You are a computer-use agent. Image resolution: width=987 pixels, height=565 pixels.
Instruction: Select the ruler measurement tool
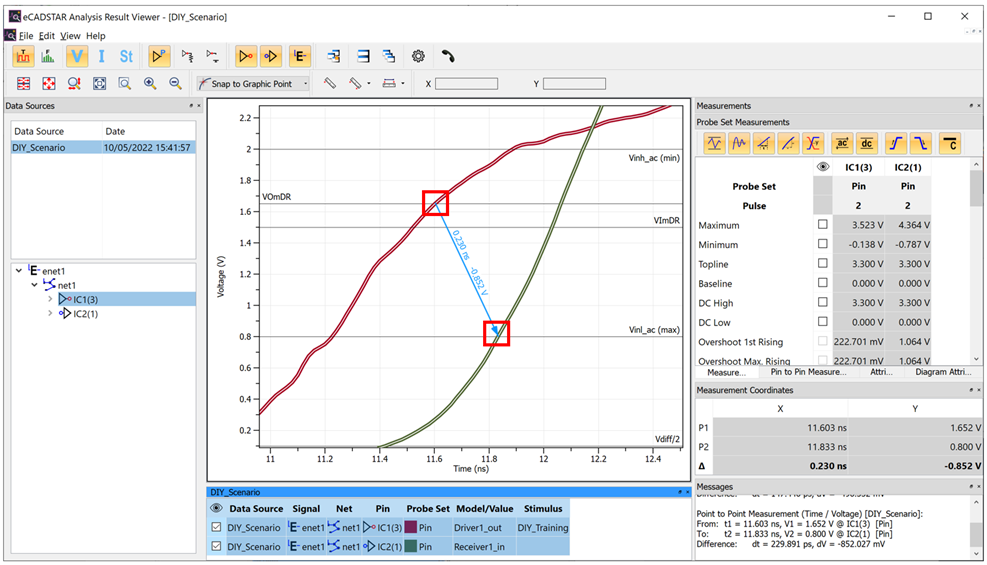[x=330, y=83]
